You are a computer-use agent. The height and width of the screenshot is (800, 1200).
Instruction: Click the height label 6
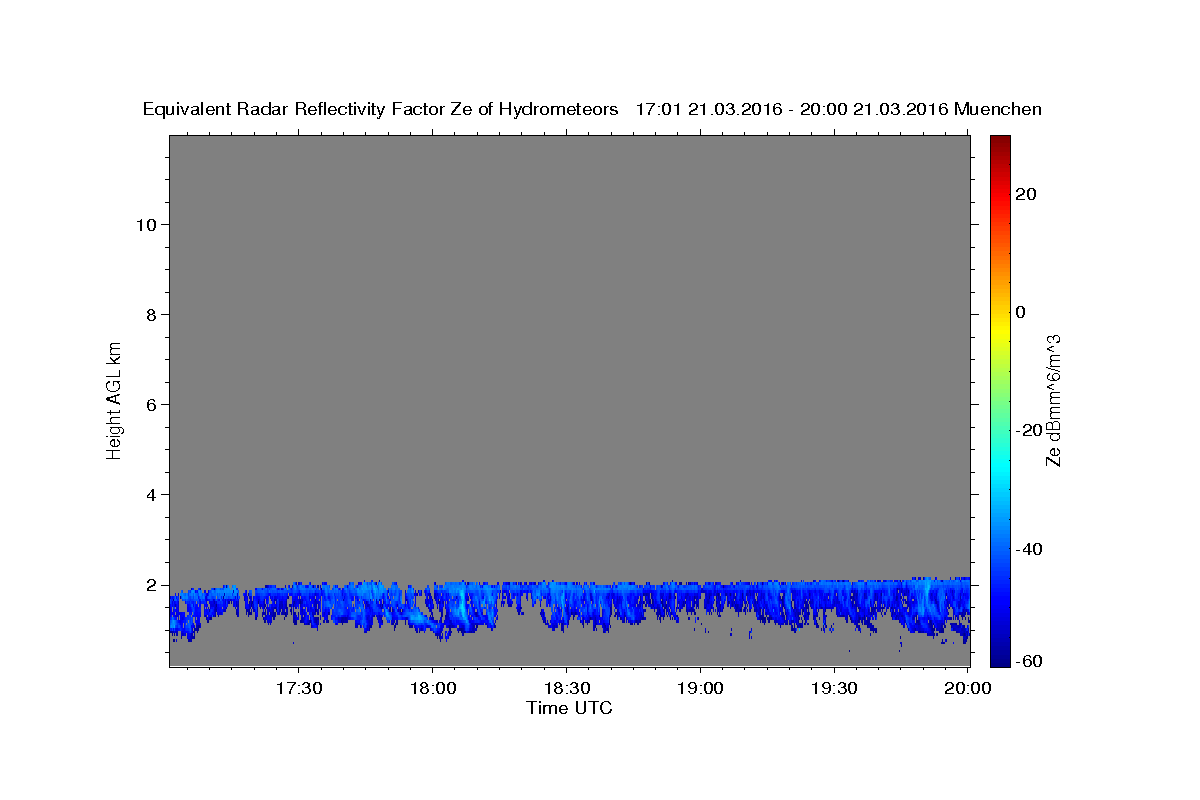click(x=152, y=404)
